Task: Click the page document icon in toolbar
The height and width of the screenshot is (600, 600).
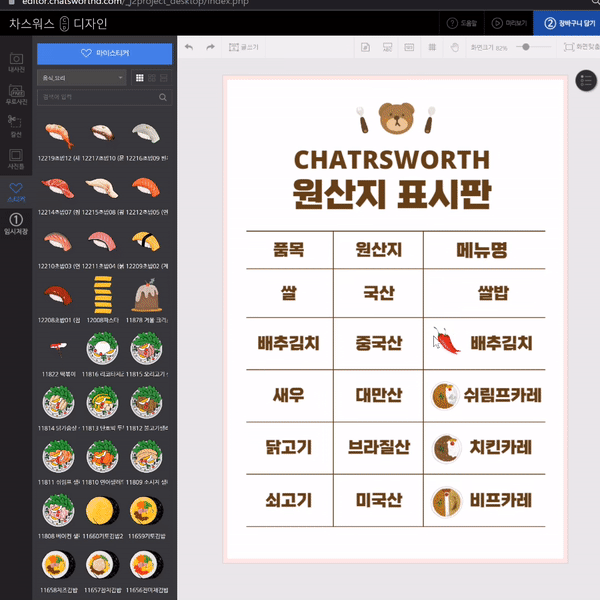Action: point(365,47)
